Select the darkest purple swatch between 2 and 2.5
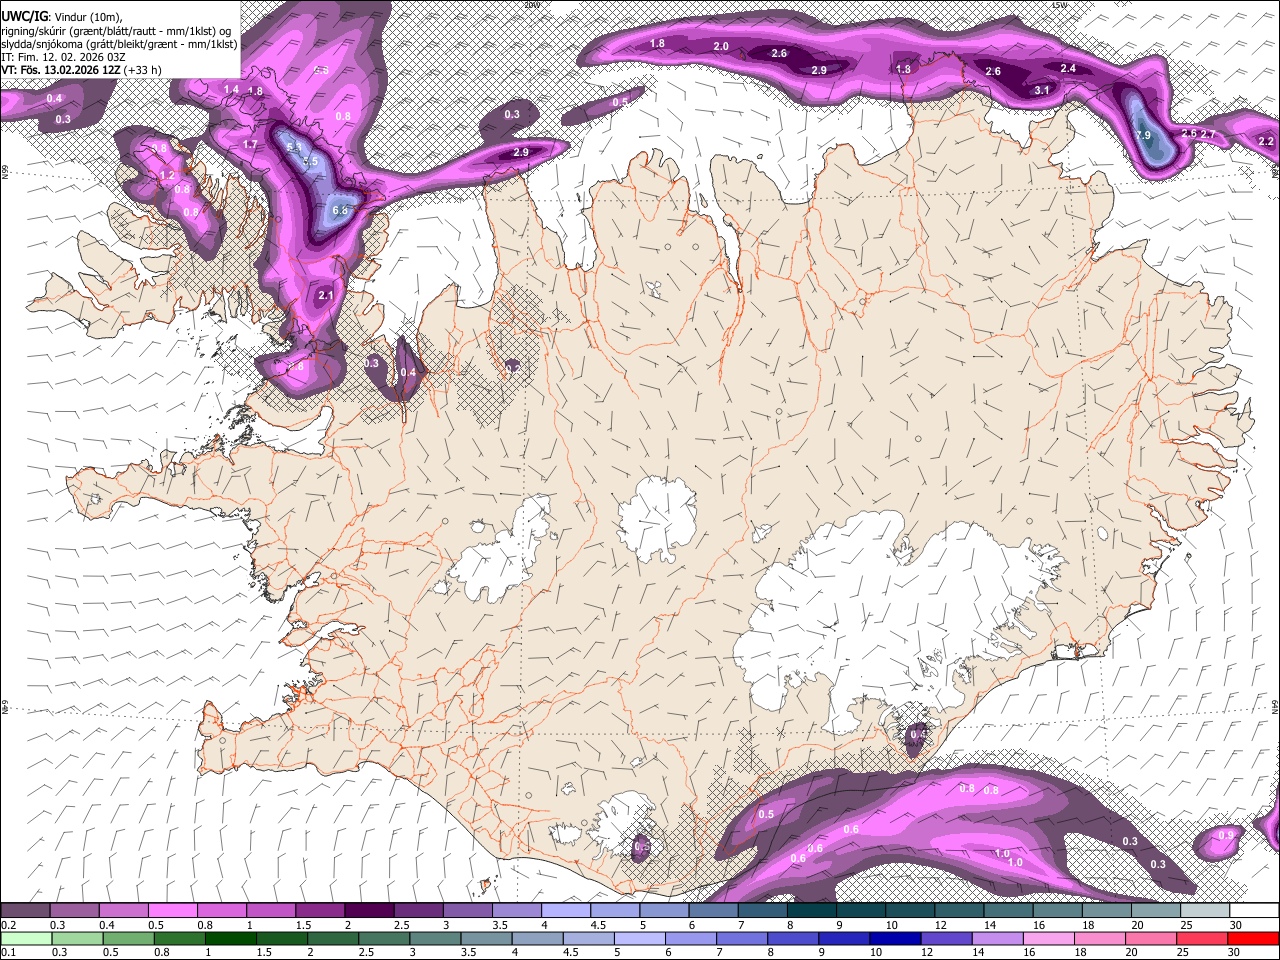The height and width of the screenshot is (960, 1280). point(369,911)
